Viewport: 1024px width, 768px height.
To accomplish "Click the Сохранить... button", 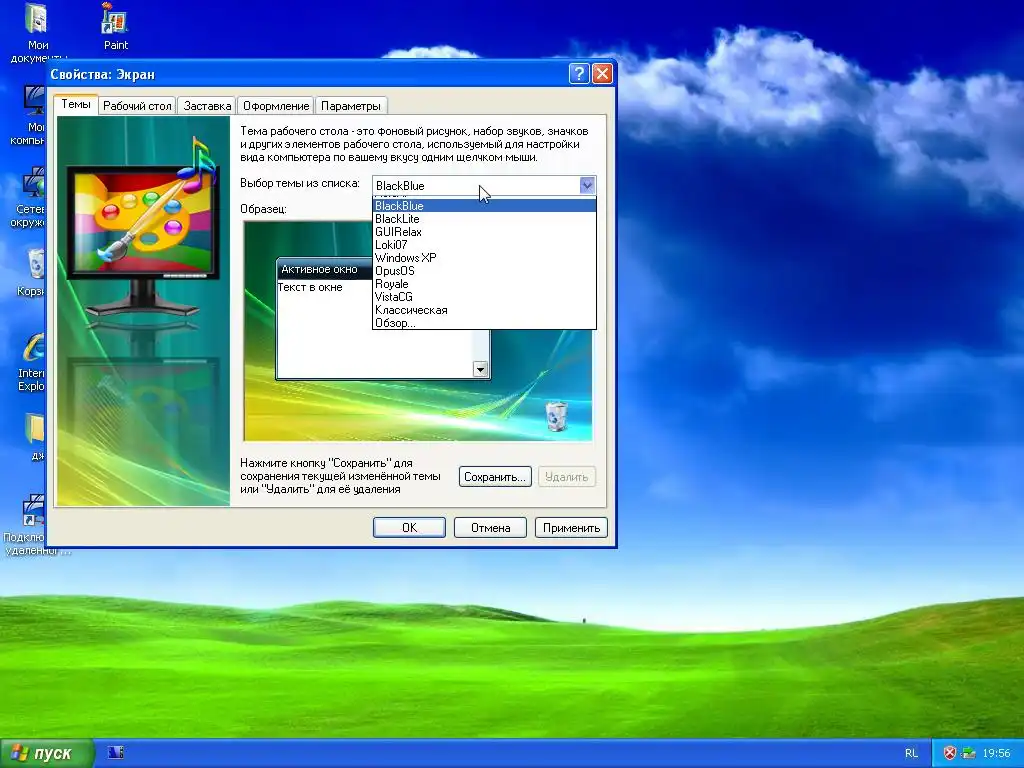I will pos(495,477).
